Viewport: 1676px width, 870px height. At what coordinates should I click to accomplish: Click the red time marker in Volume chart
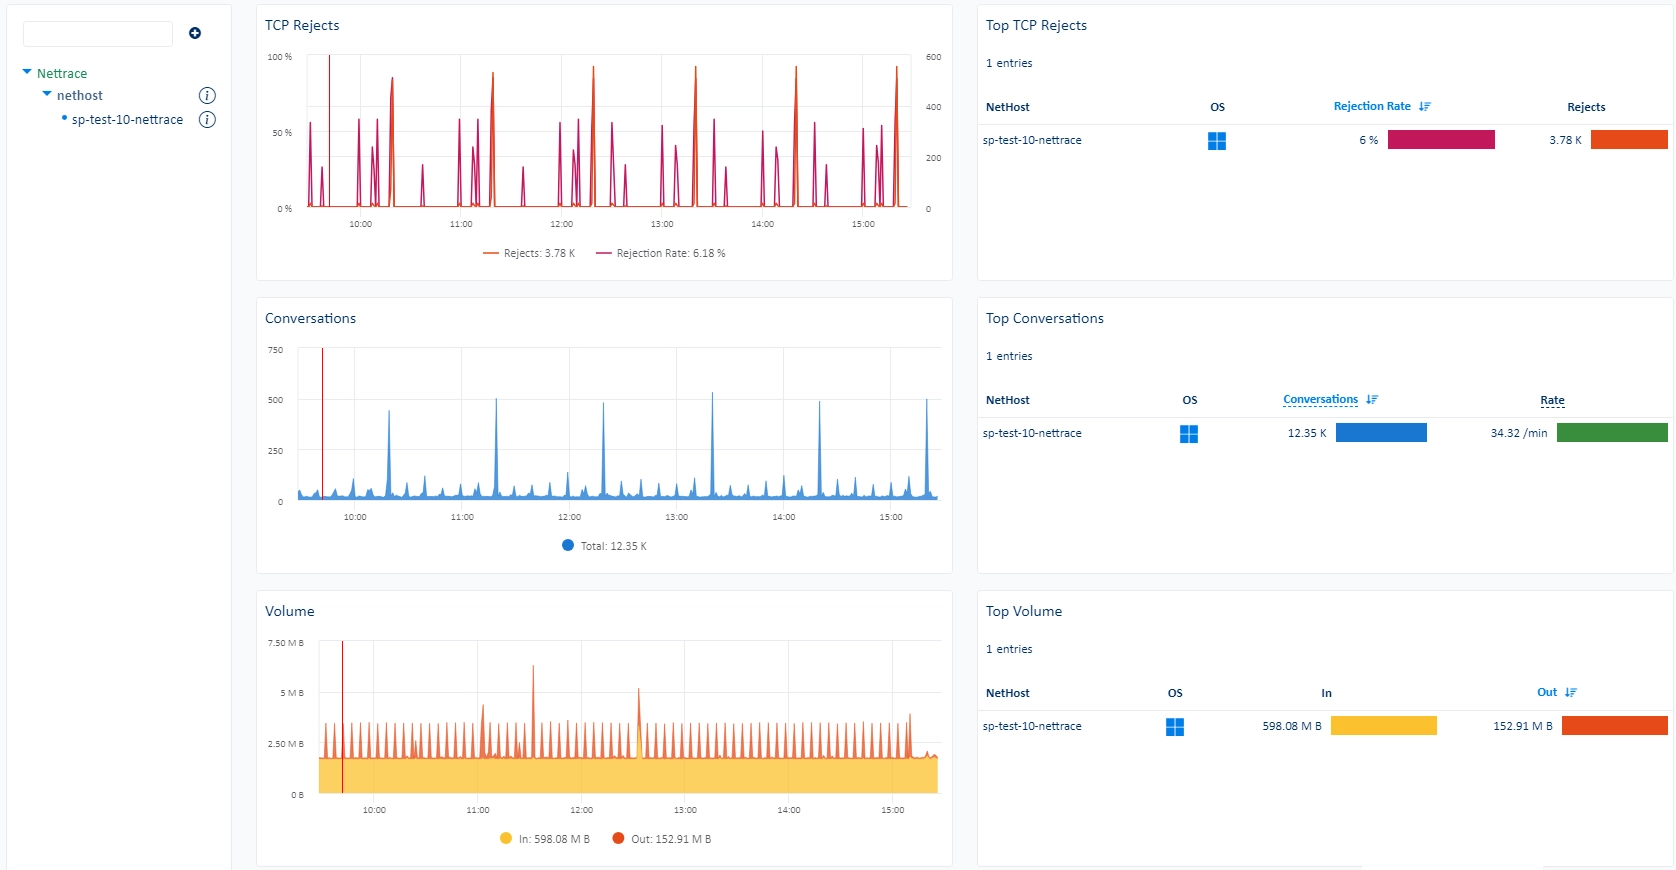pyautogui.click(x=342, y=717)
